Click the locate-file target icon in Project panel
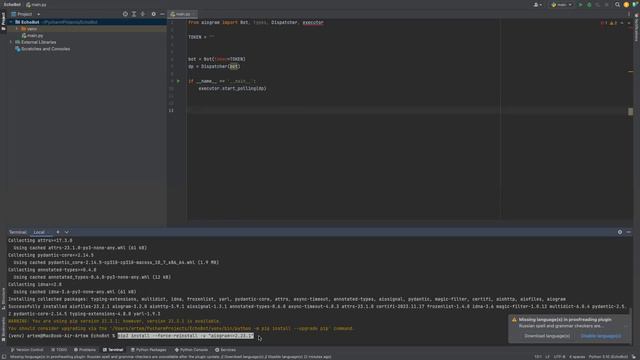Image resolution: width=640 pixels, height=360 pixels. point(125,14)
